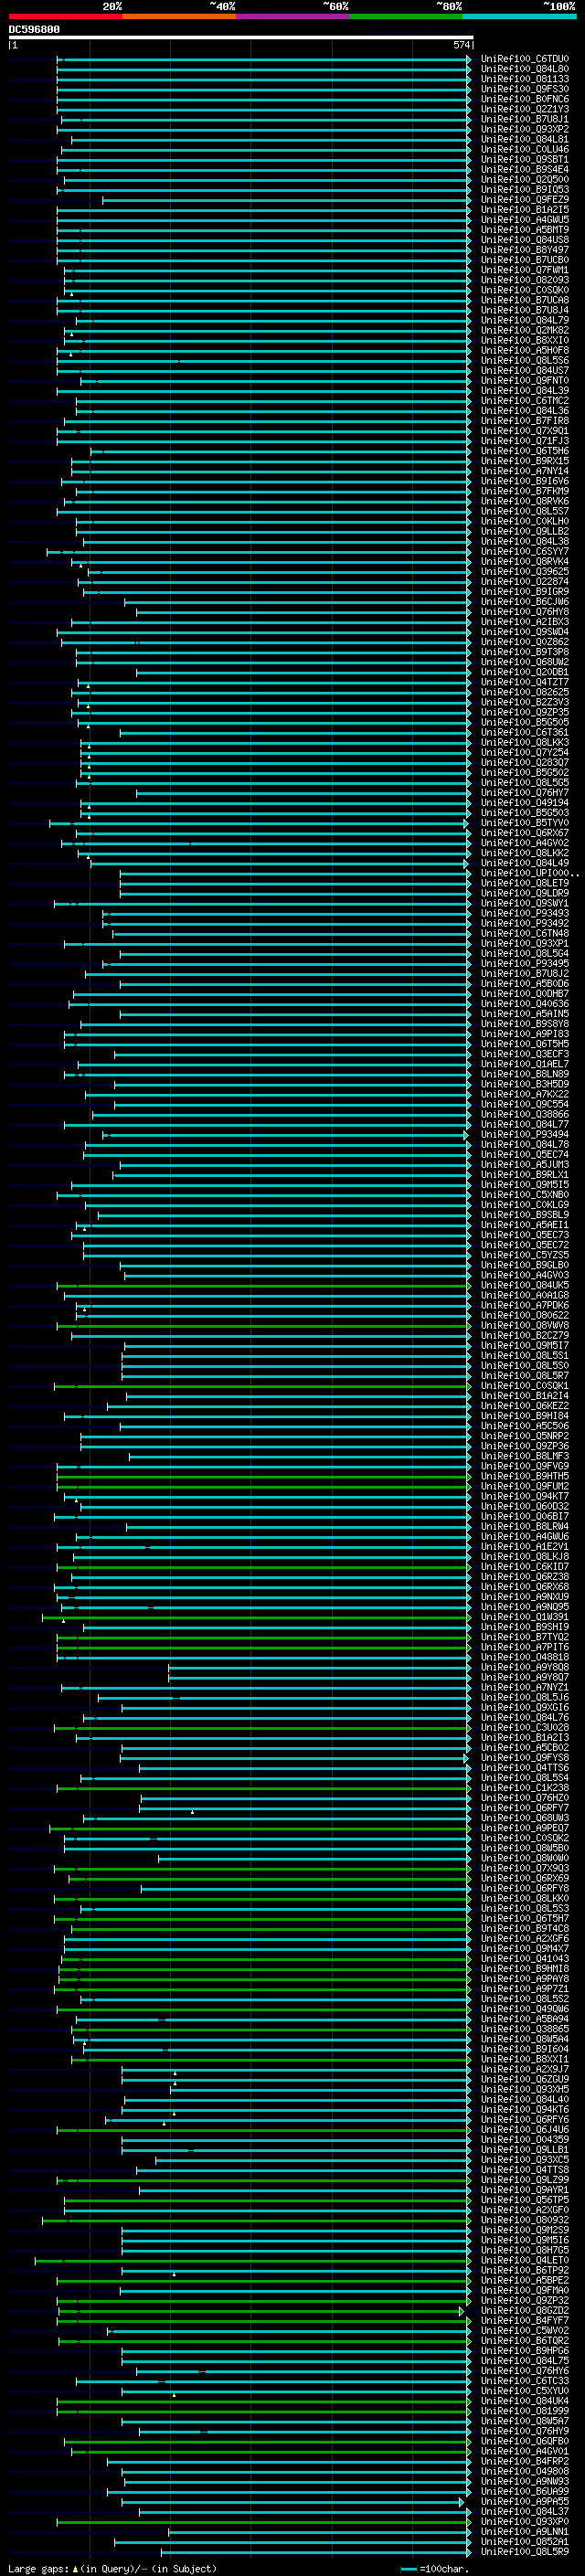Select the UniRef100_A5AIN5 label

coord(524,1013)
